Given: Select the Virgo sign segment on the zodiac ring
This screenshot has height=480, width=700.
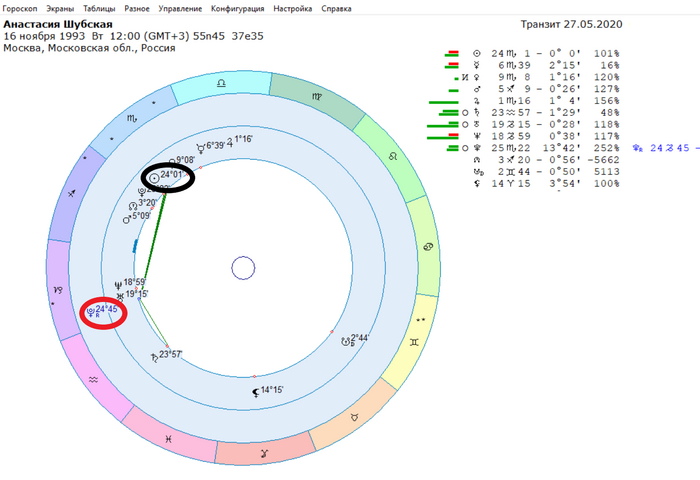Looking at the screenshot, I should [x=317, y=96].
